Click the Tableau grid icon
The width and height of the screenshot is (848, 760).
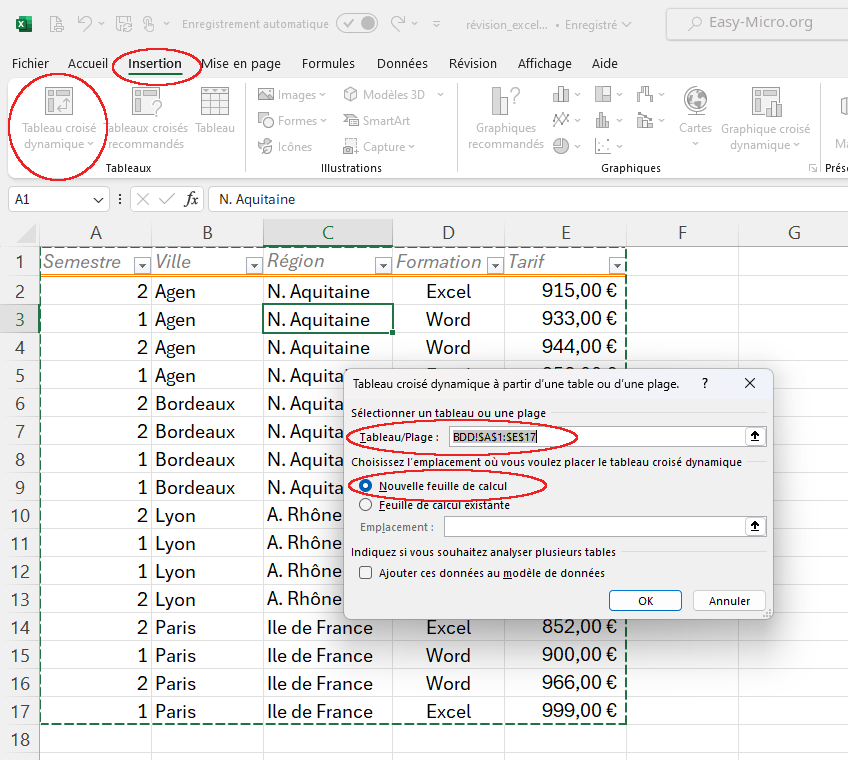pos(215,101)
